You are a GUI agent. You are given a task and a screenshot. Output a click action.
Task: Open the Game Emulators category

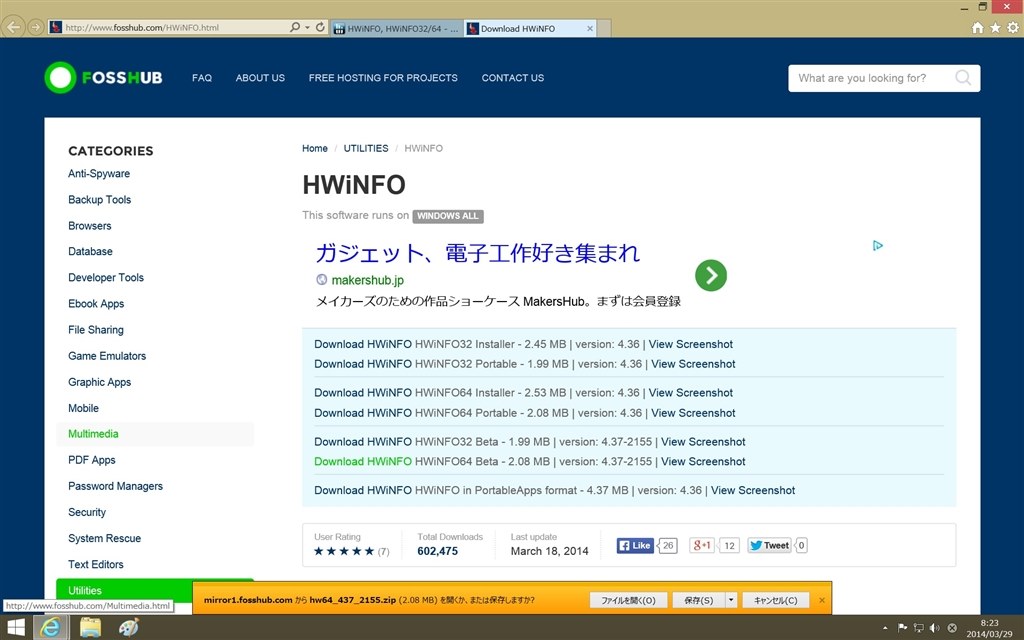[107, 356]
